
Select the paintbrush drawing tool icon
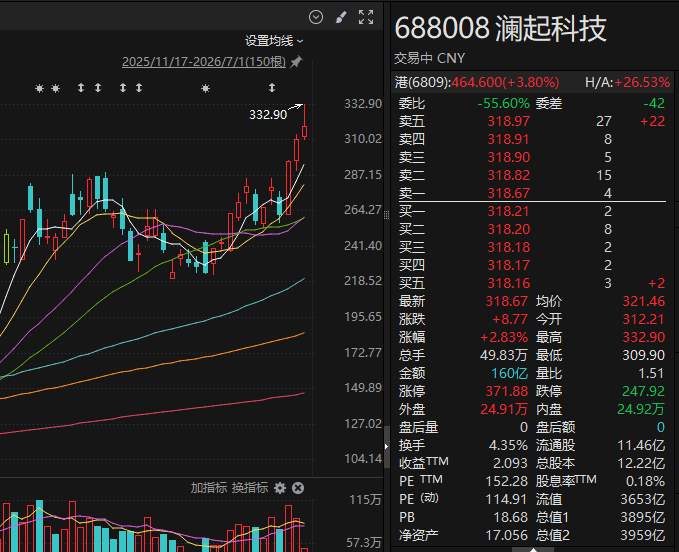(341, 17)
